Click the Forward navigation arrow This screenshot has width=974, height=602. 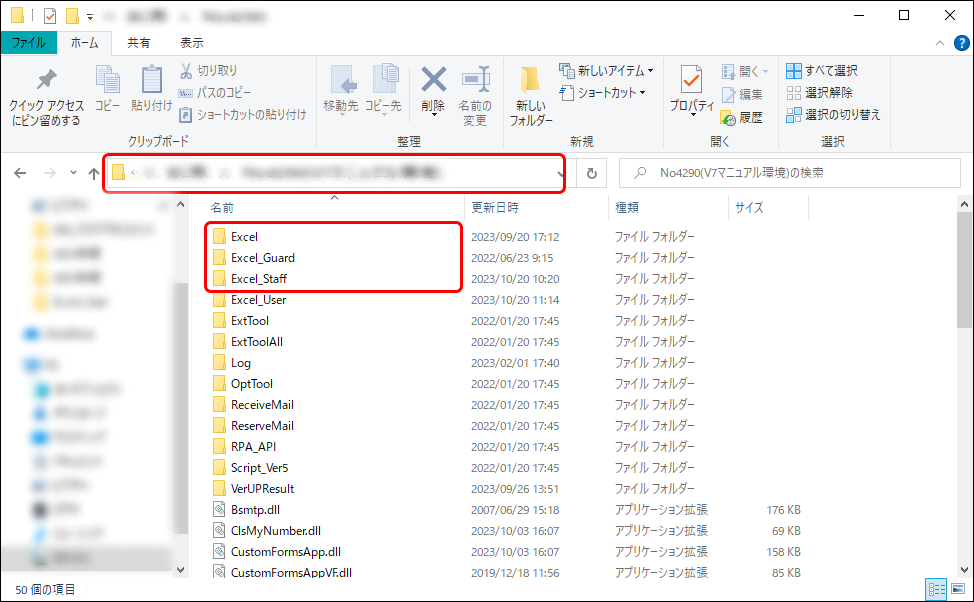[x=50, y=173]
